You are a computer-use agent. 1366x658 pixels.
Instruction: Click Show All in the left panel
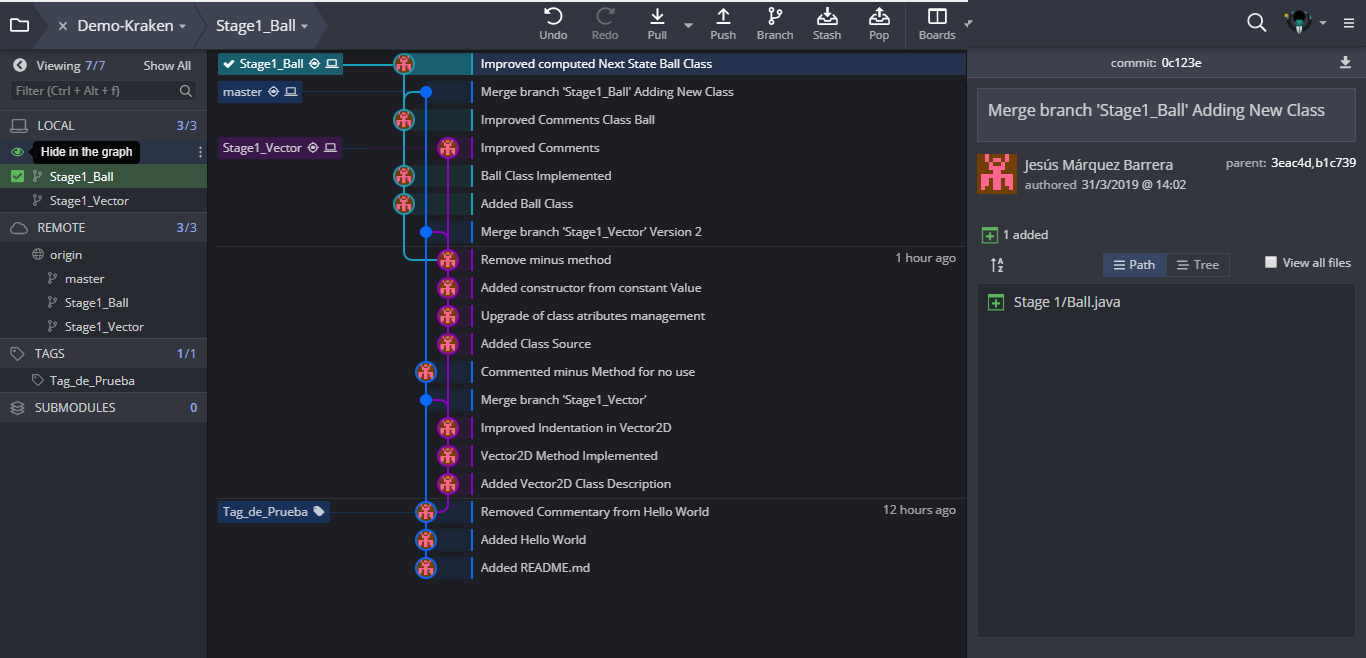[x=166, y=66]
